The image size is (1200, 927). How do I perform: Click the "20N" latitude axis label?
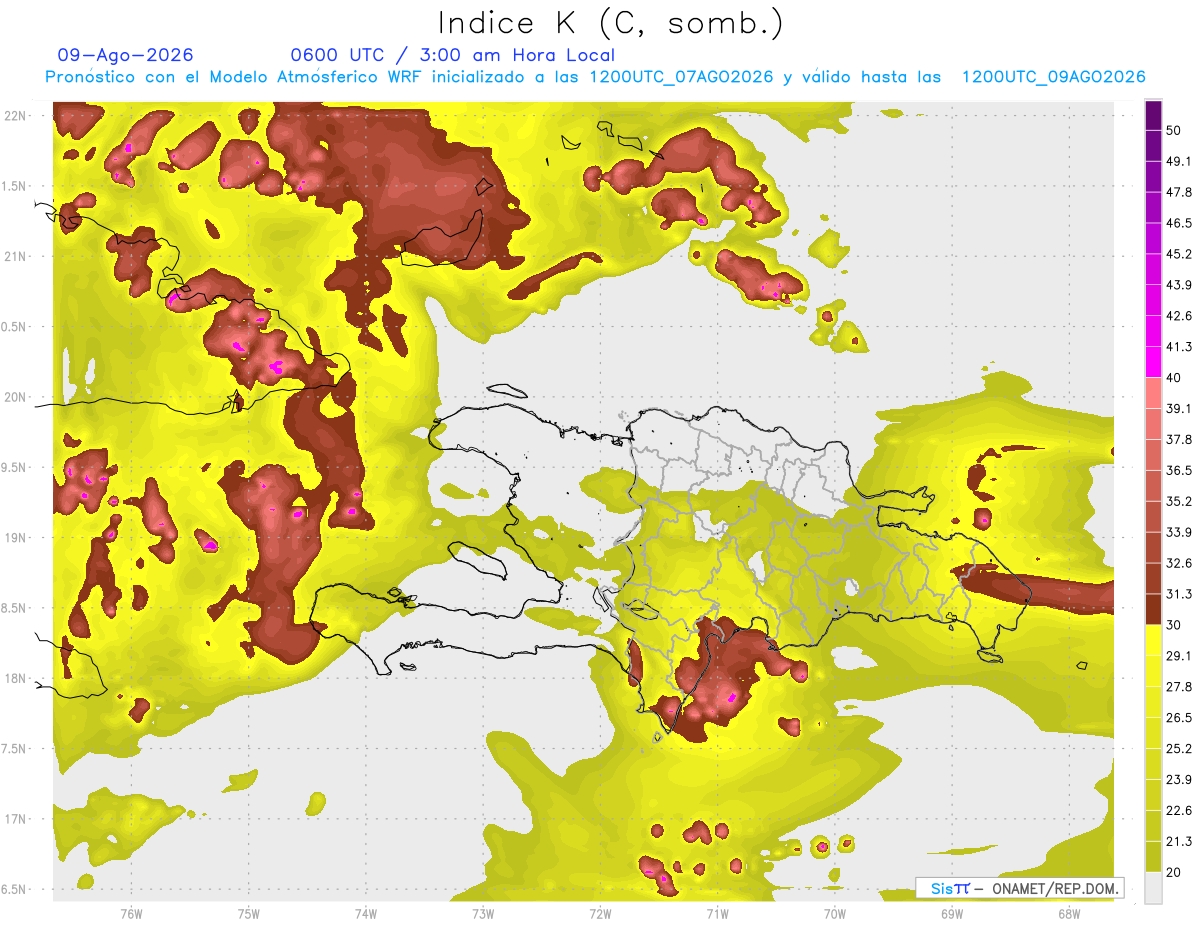coord(15,397)
